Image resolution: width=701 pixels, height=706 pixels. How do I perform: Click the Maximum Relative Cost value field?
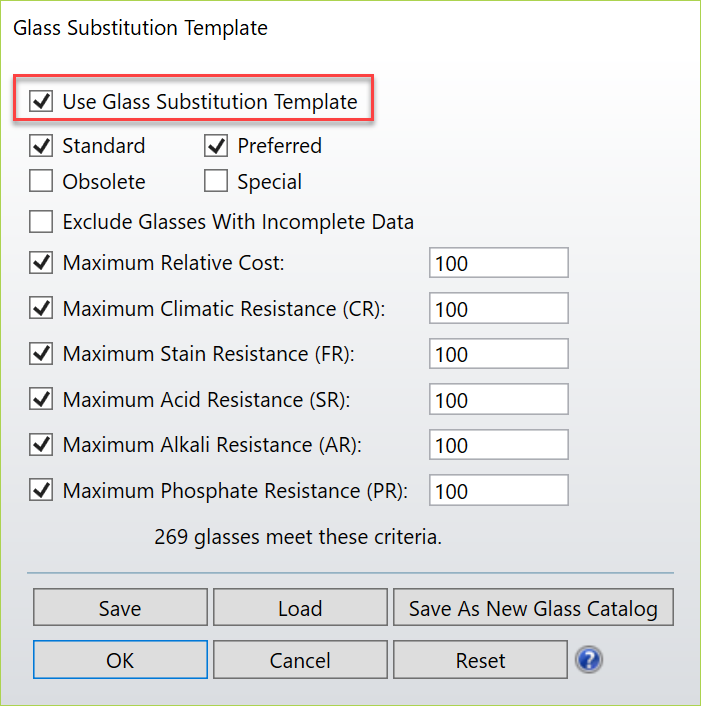click(x=498, y=263)
